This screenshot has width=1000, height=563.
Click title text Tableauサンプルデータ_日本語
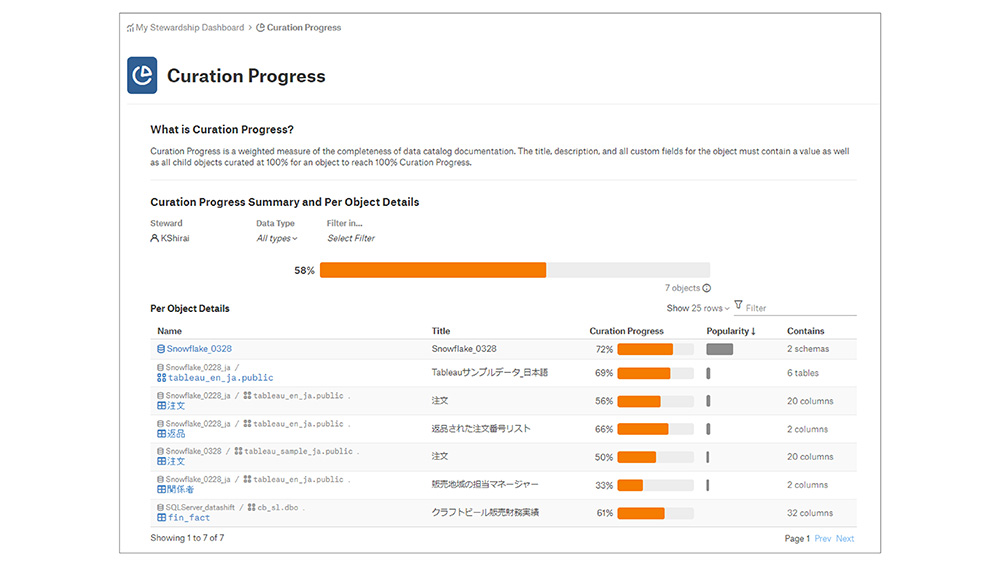pos(490,372)
